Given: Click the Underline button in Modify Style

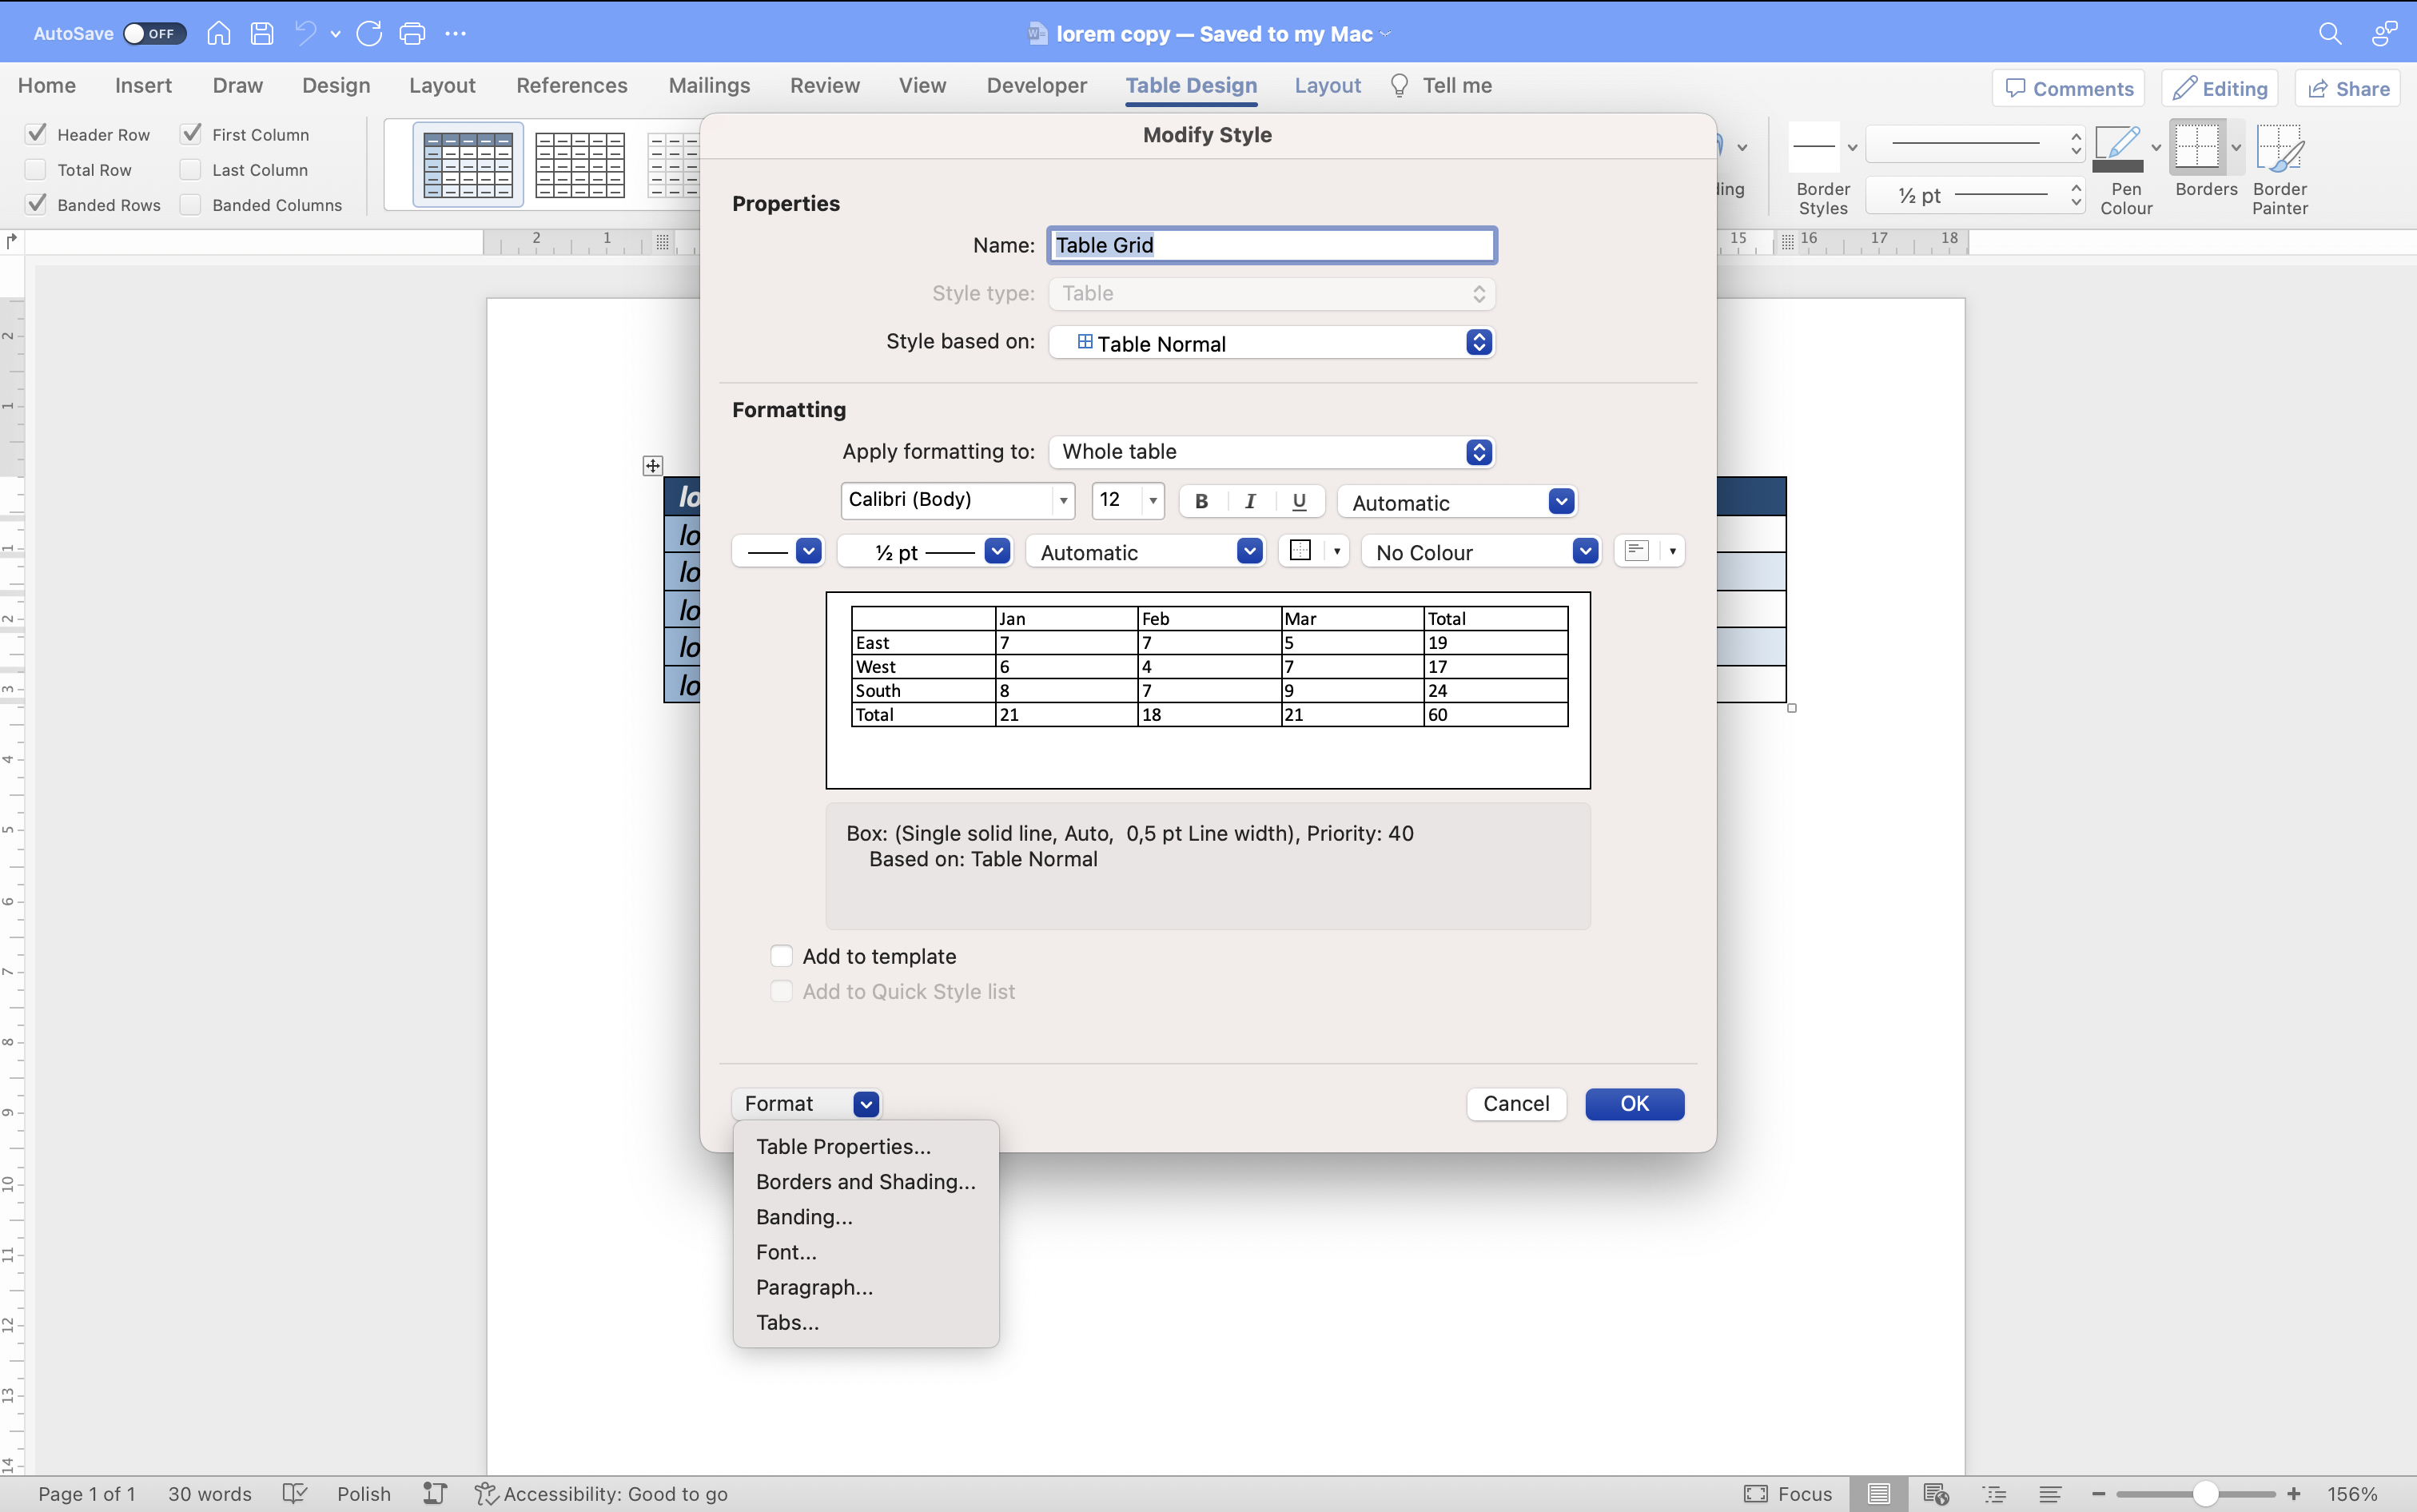Looking at the screenshot, I should point(1299,501).
